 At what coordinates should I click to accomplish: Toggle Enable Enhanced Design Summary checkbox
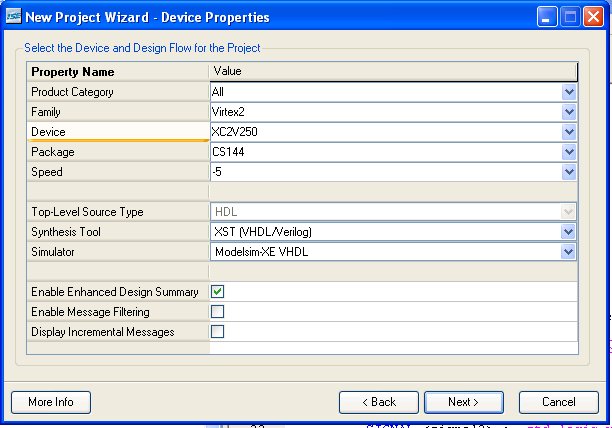(x=217, y=291)
